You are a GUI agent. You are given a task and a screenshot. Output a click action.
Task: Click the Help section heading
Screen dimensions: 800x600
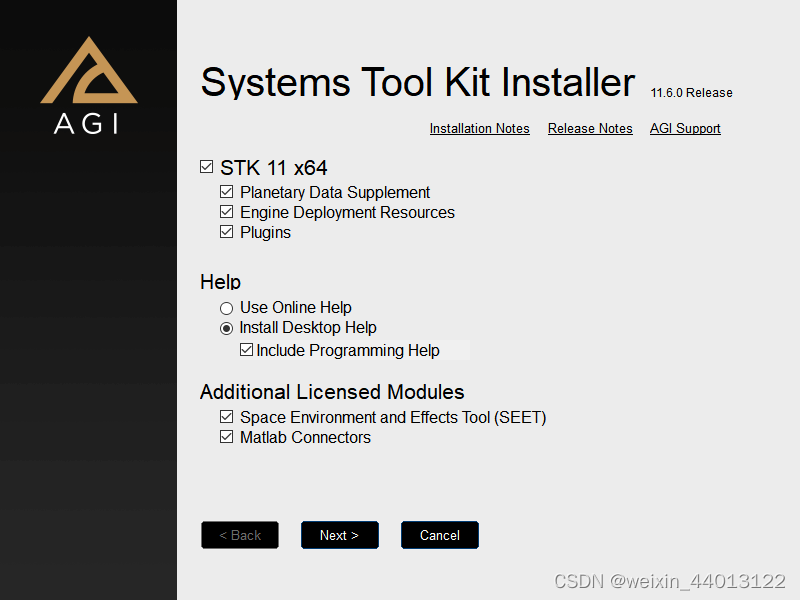pos(220,282)
